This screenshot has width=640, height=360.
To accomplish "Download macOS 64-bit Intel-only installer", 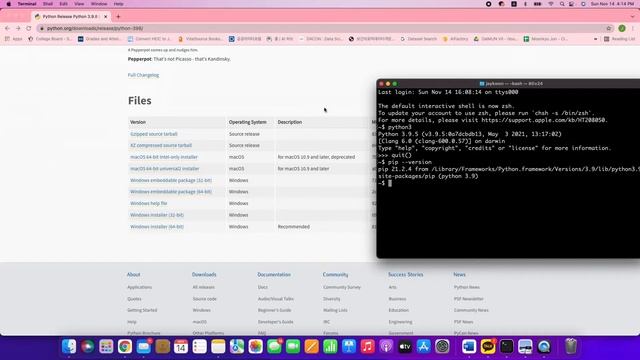I will point(164,157).
